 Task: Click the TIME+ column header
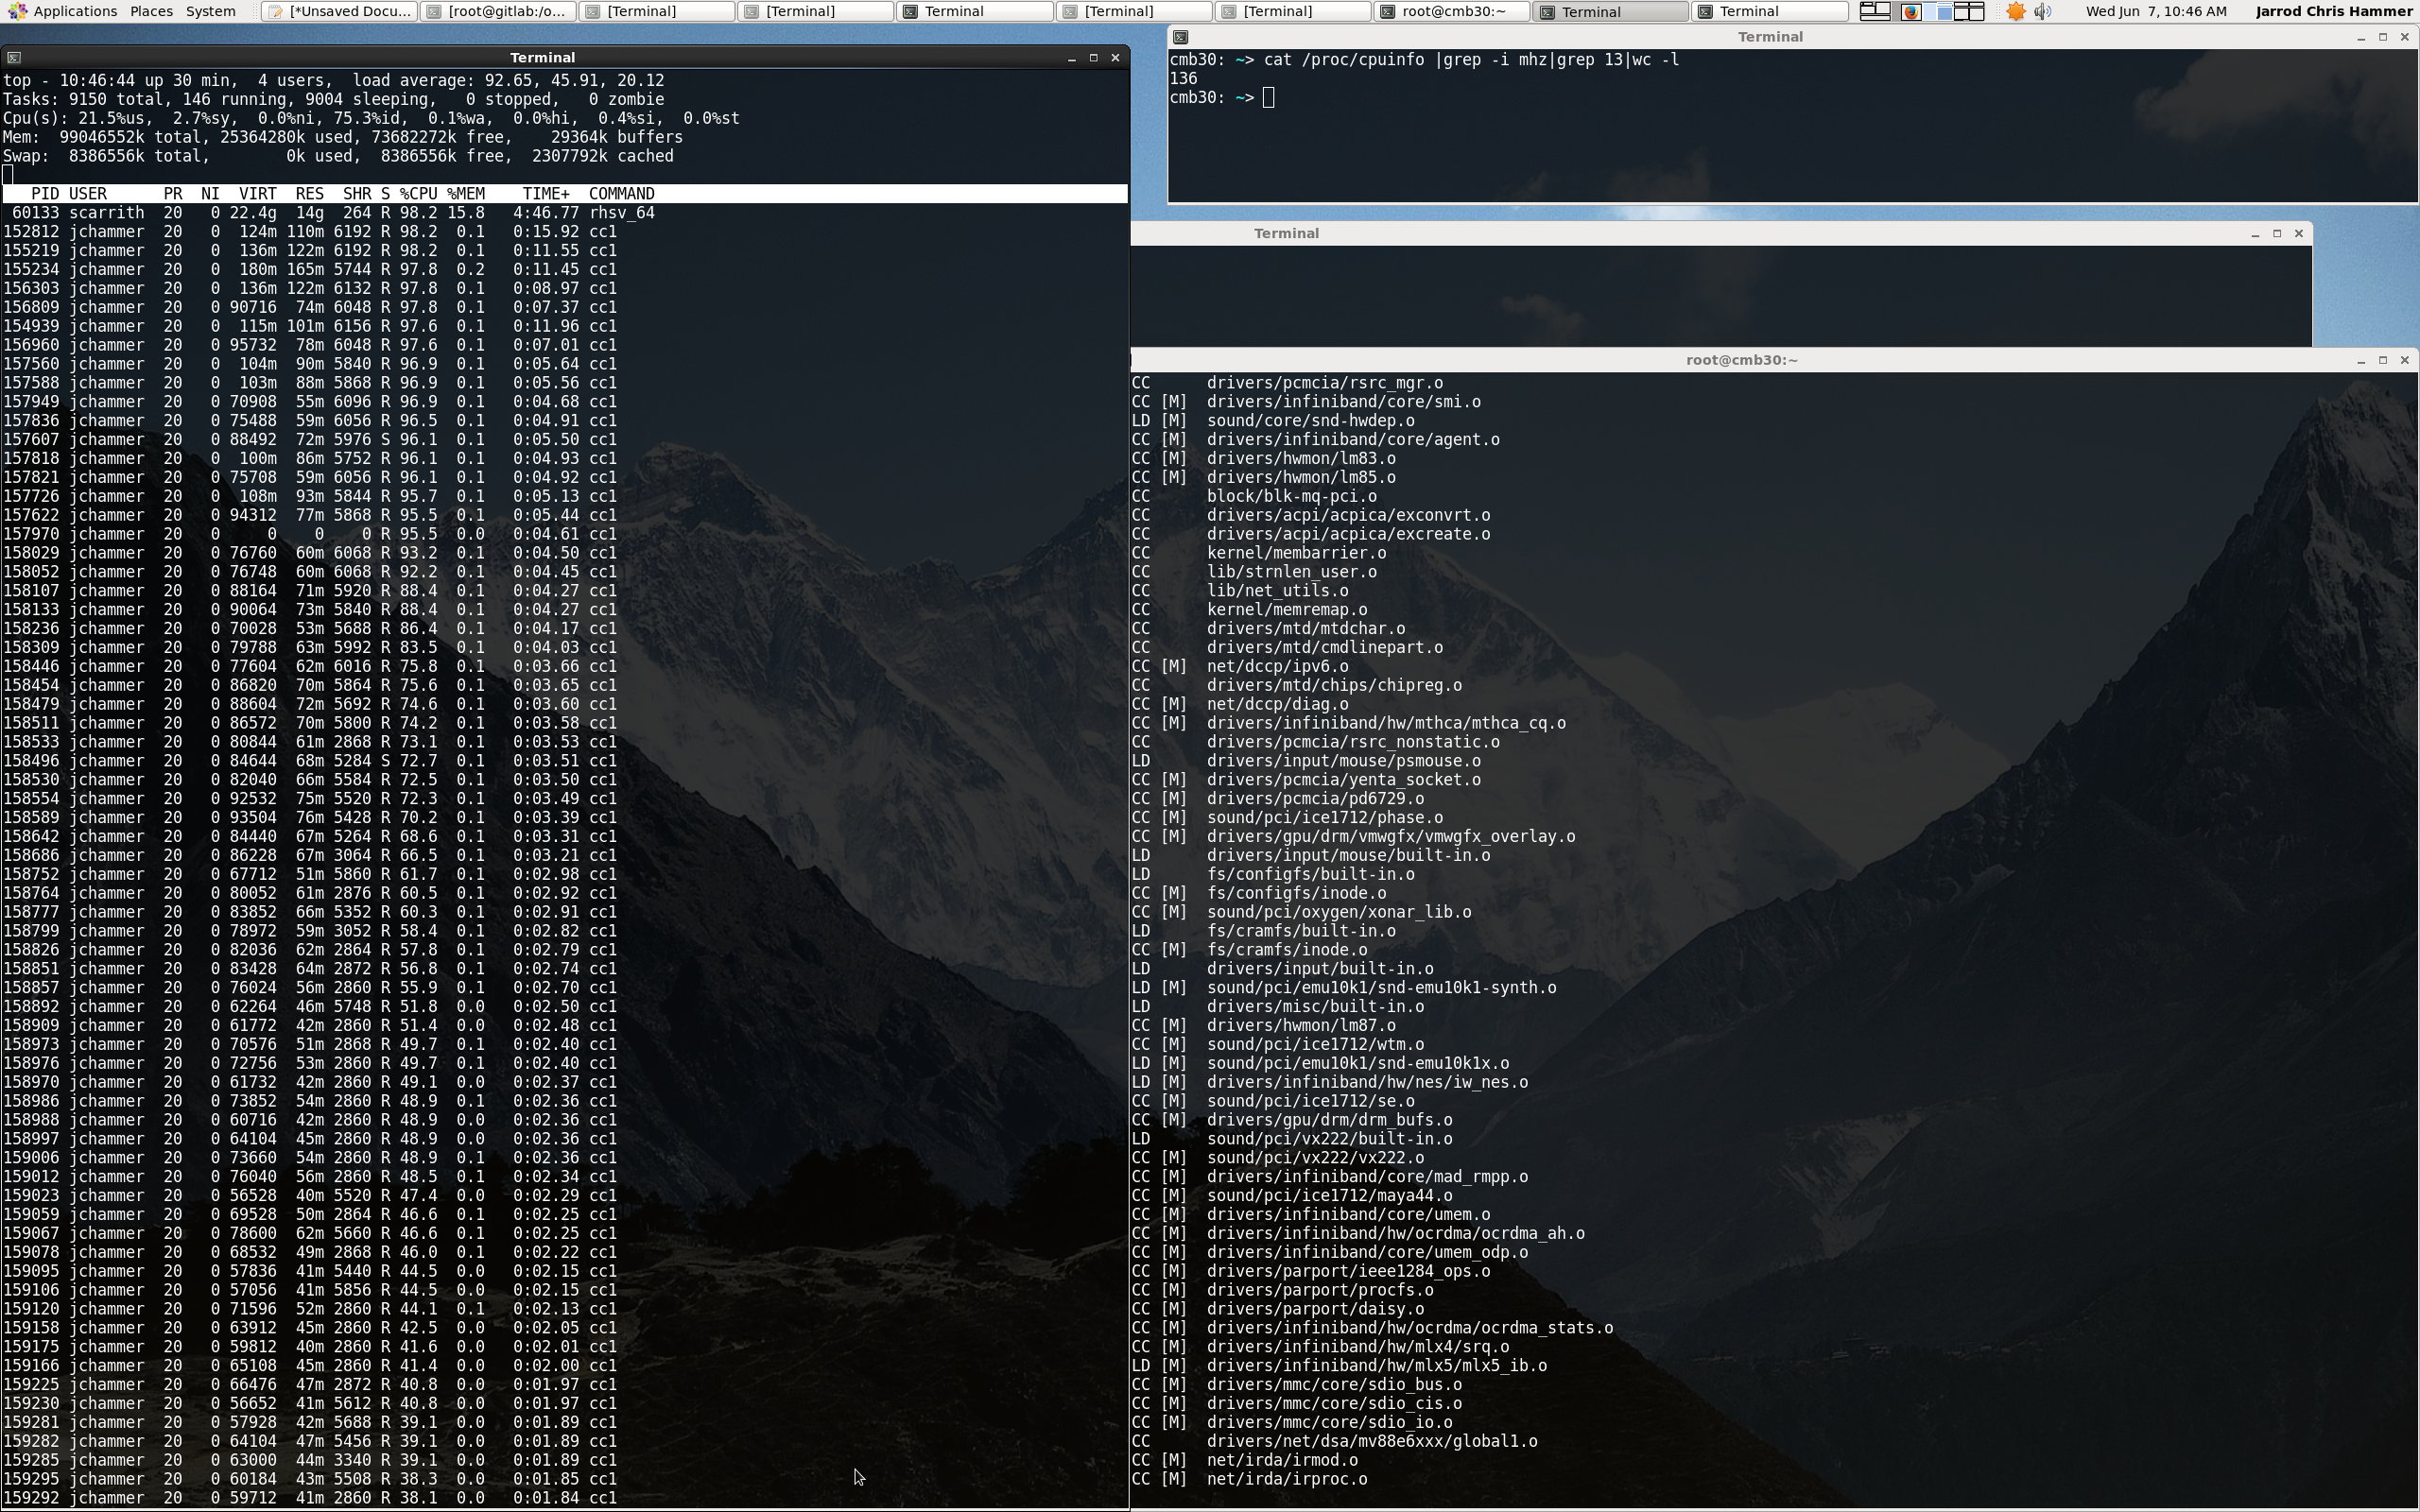click(546, 194)
